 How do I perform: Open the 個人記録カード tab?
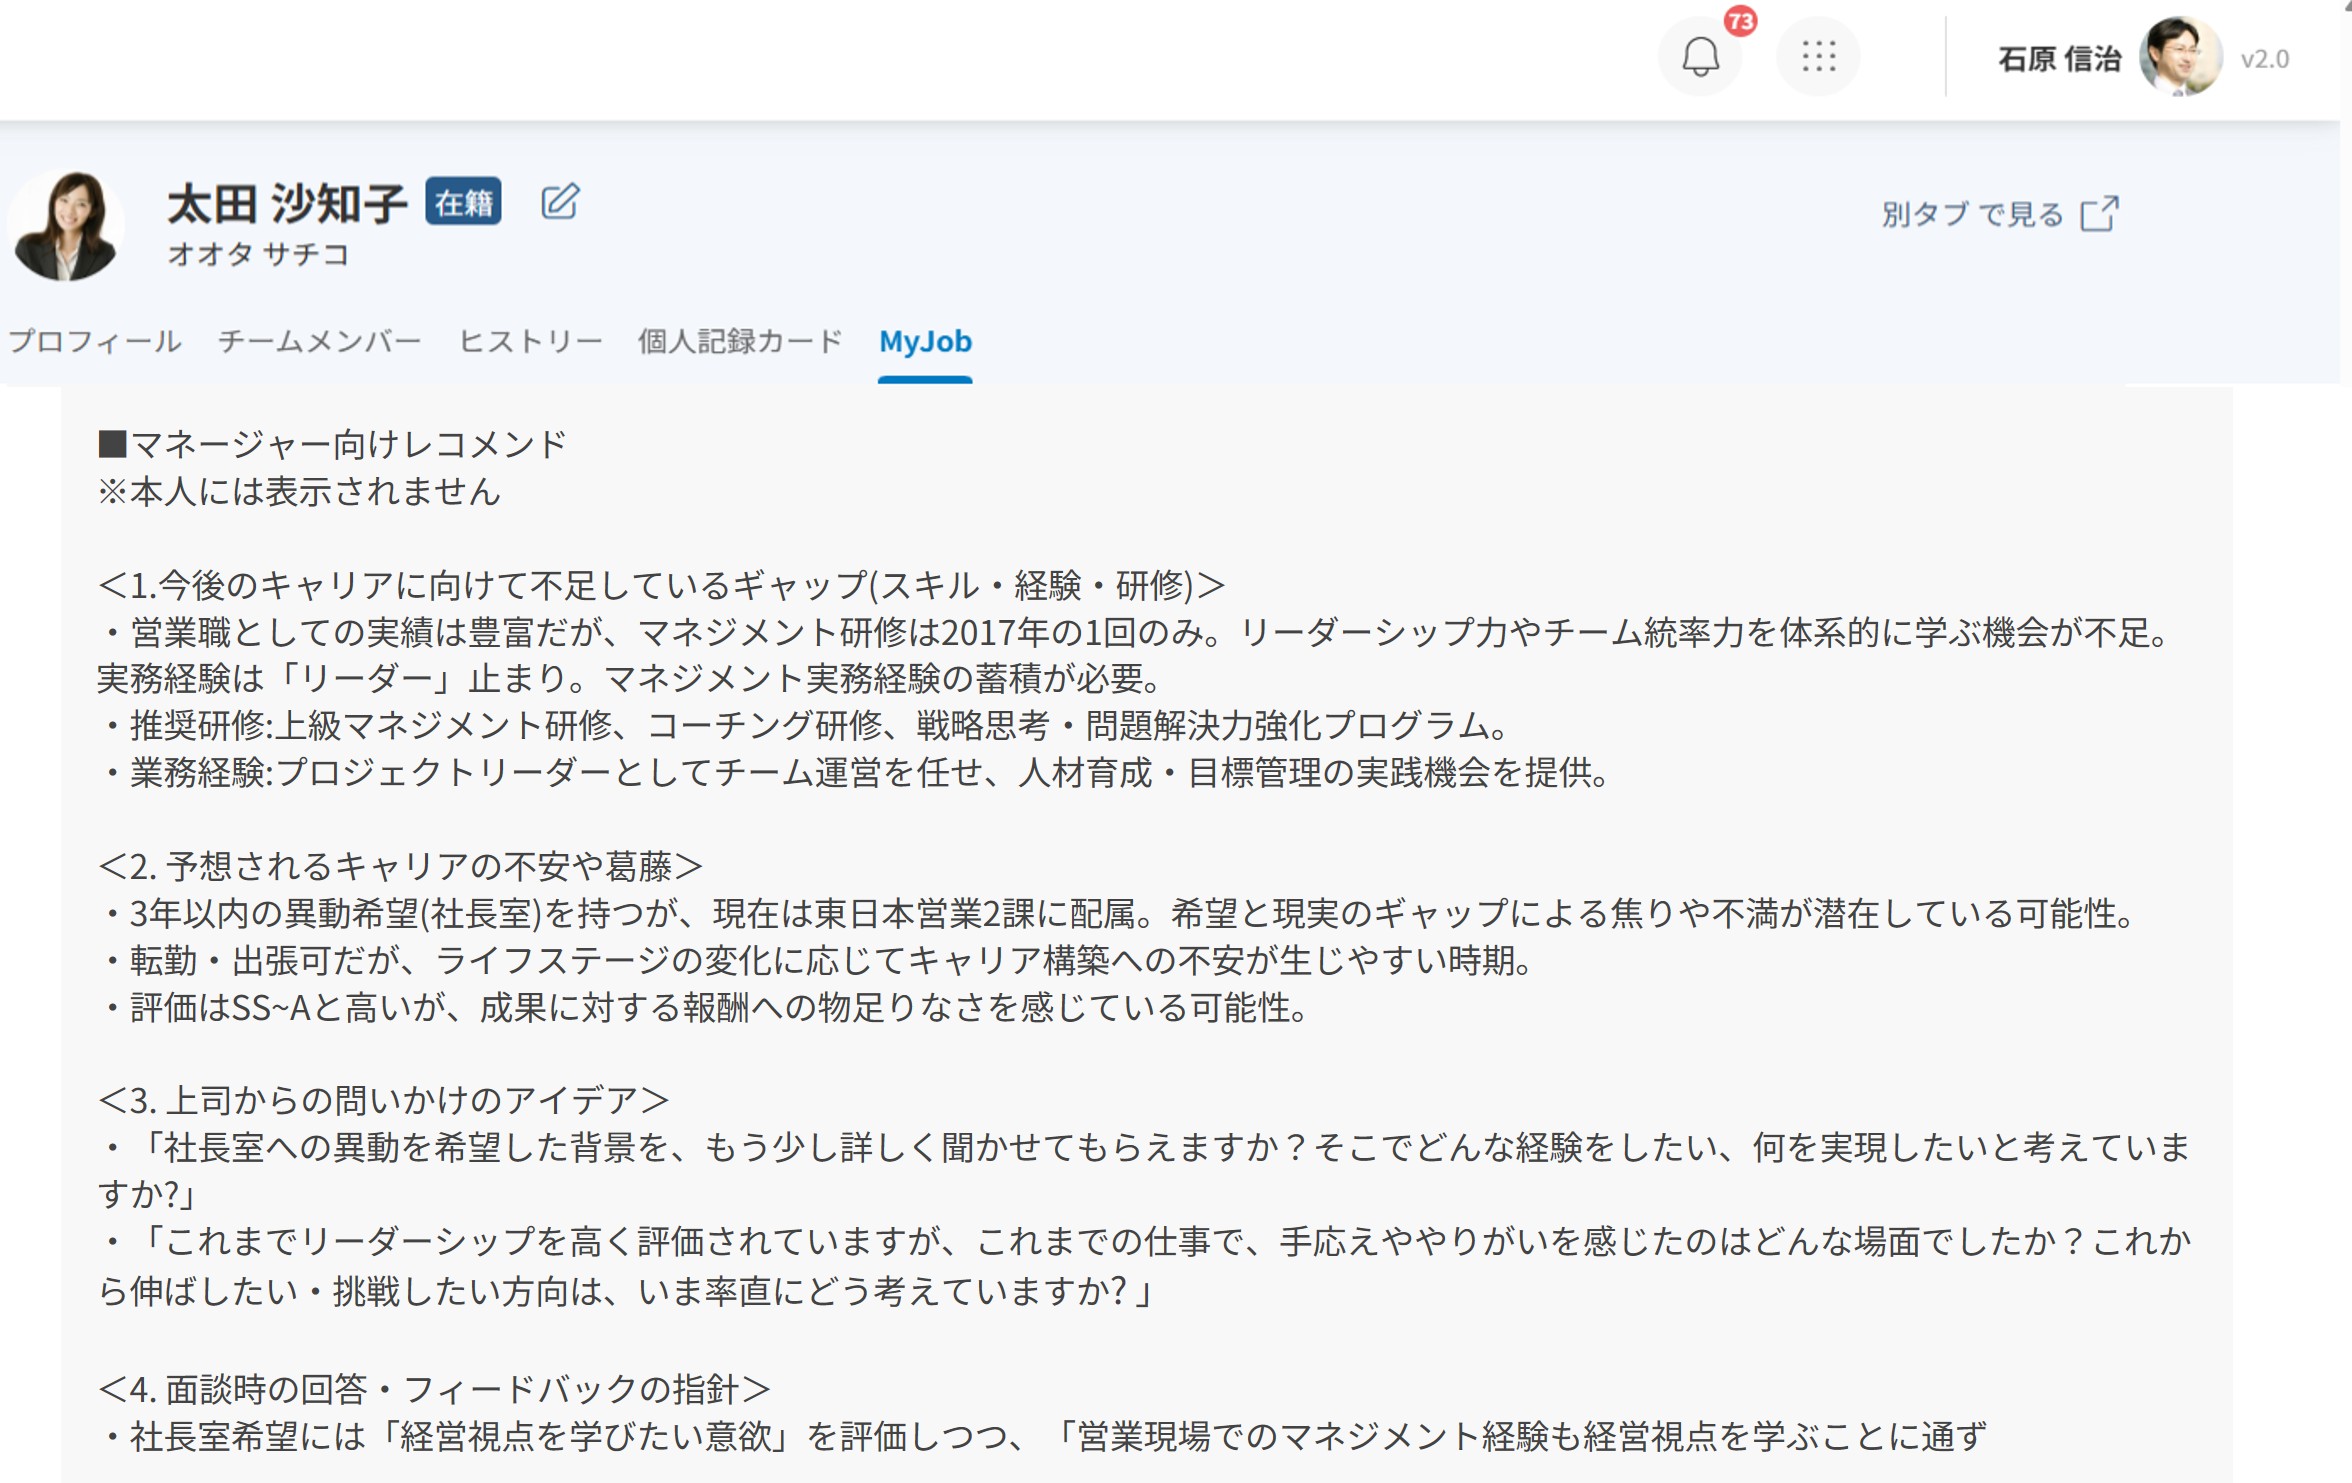(x=741, y=342)
